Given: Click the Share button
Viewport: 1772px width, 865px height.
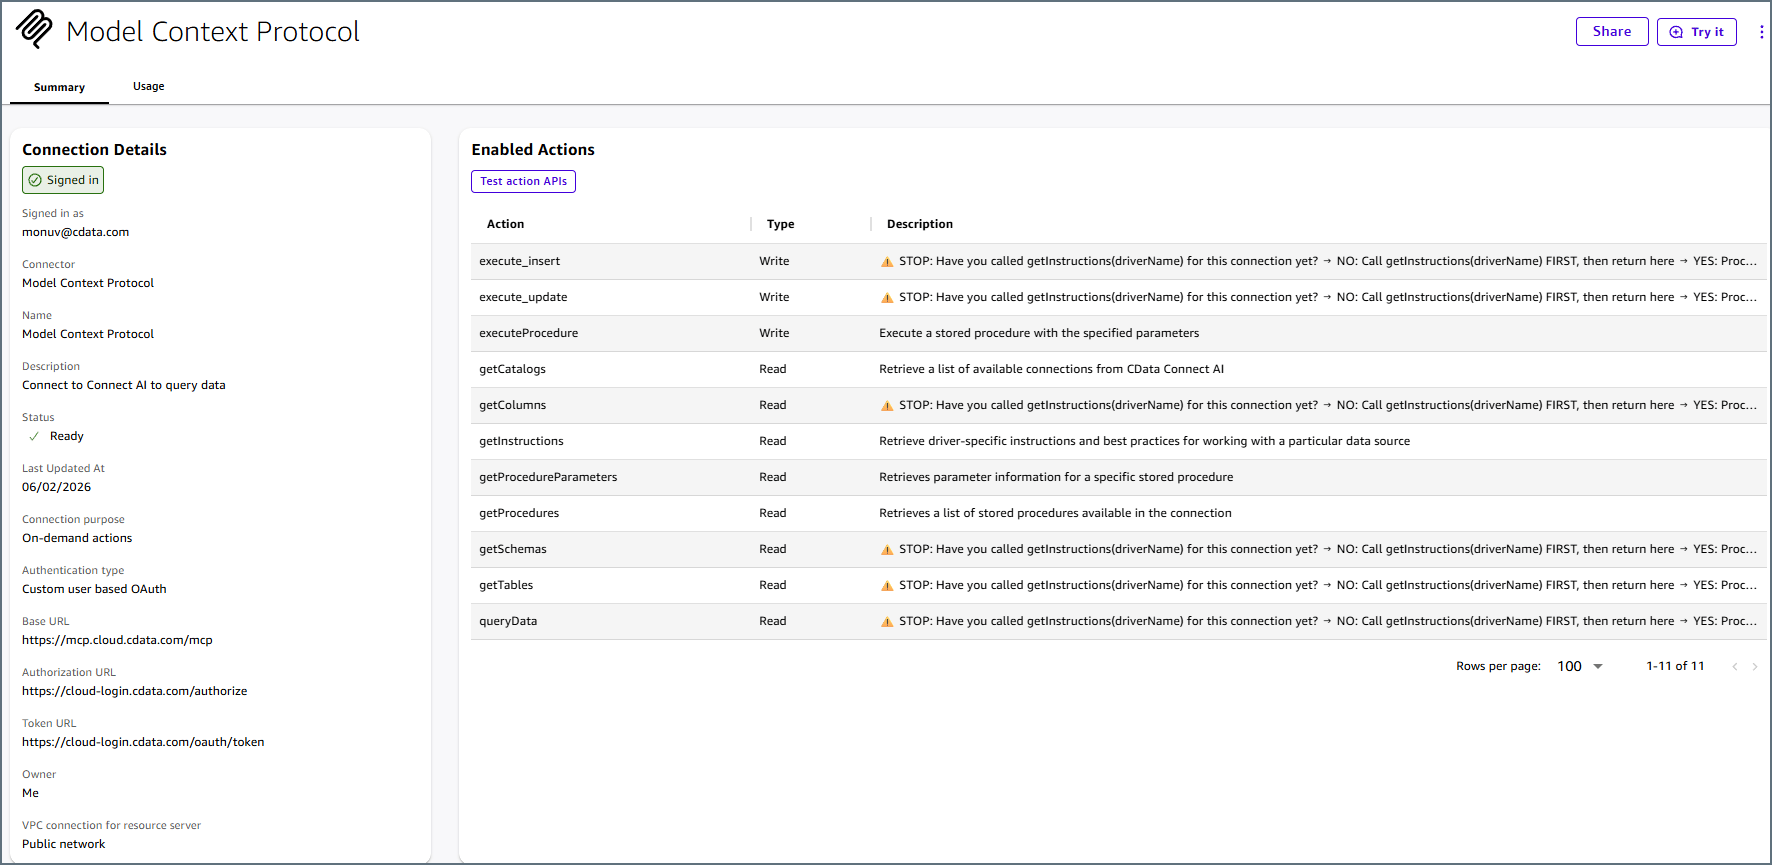Looking at the screenshot, I should 1612,32.
